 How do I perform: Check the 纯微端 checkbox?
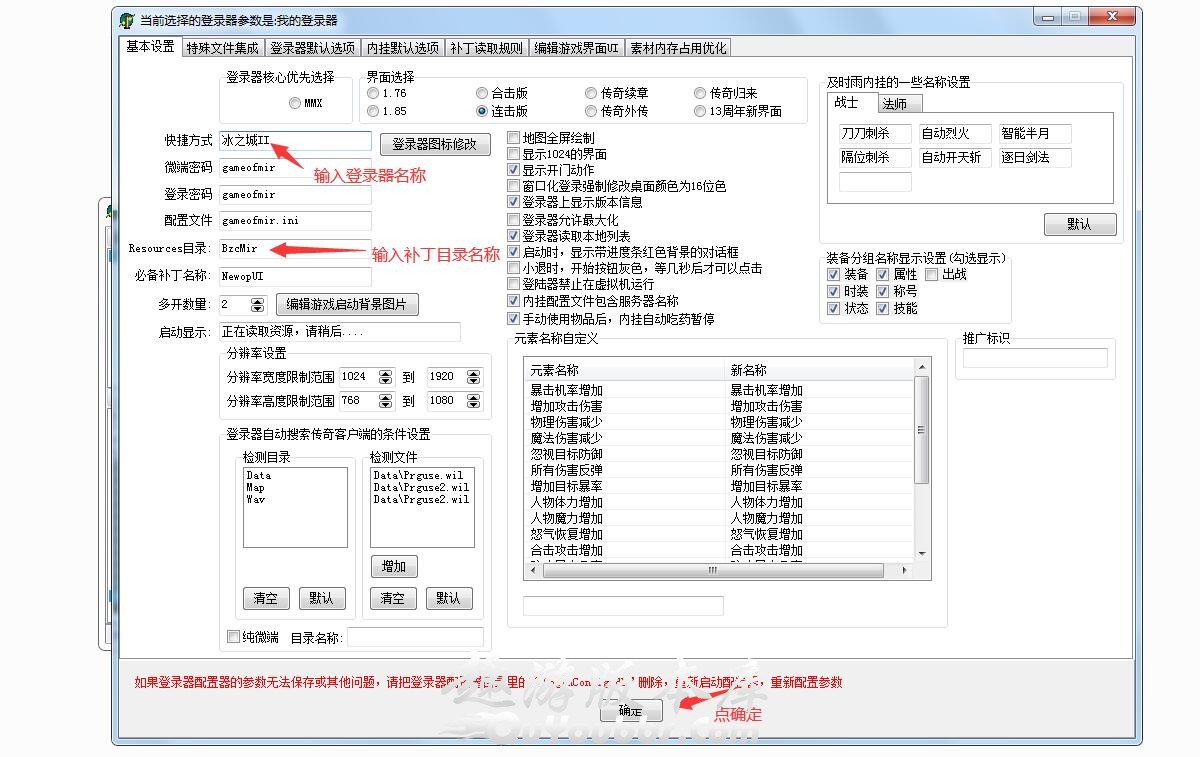click(x=234, y=637)
